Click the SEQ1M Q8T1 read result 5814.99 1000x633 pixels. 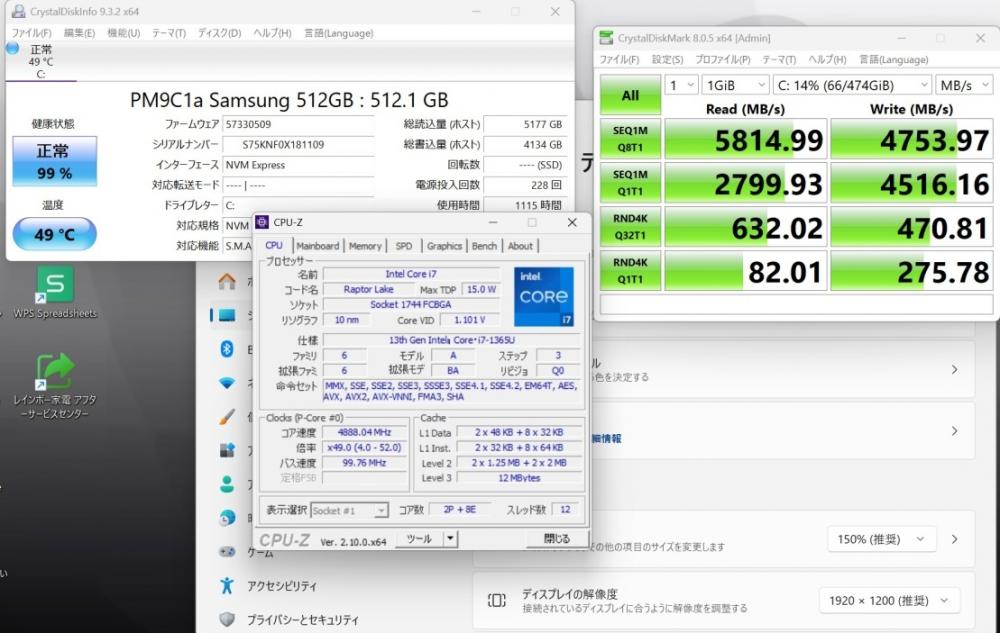pos(746,140)
